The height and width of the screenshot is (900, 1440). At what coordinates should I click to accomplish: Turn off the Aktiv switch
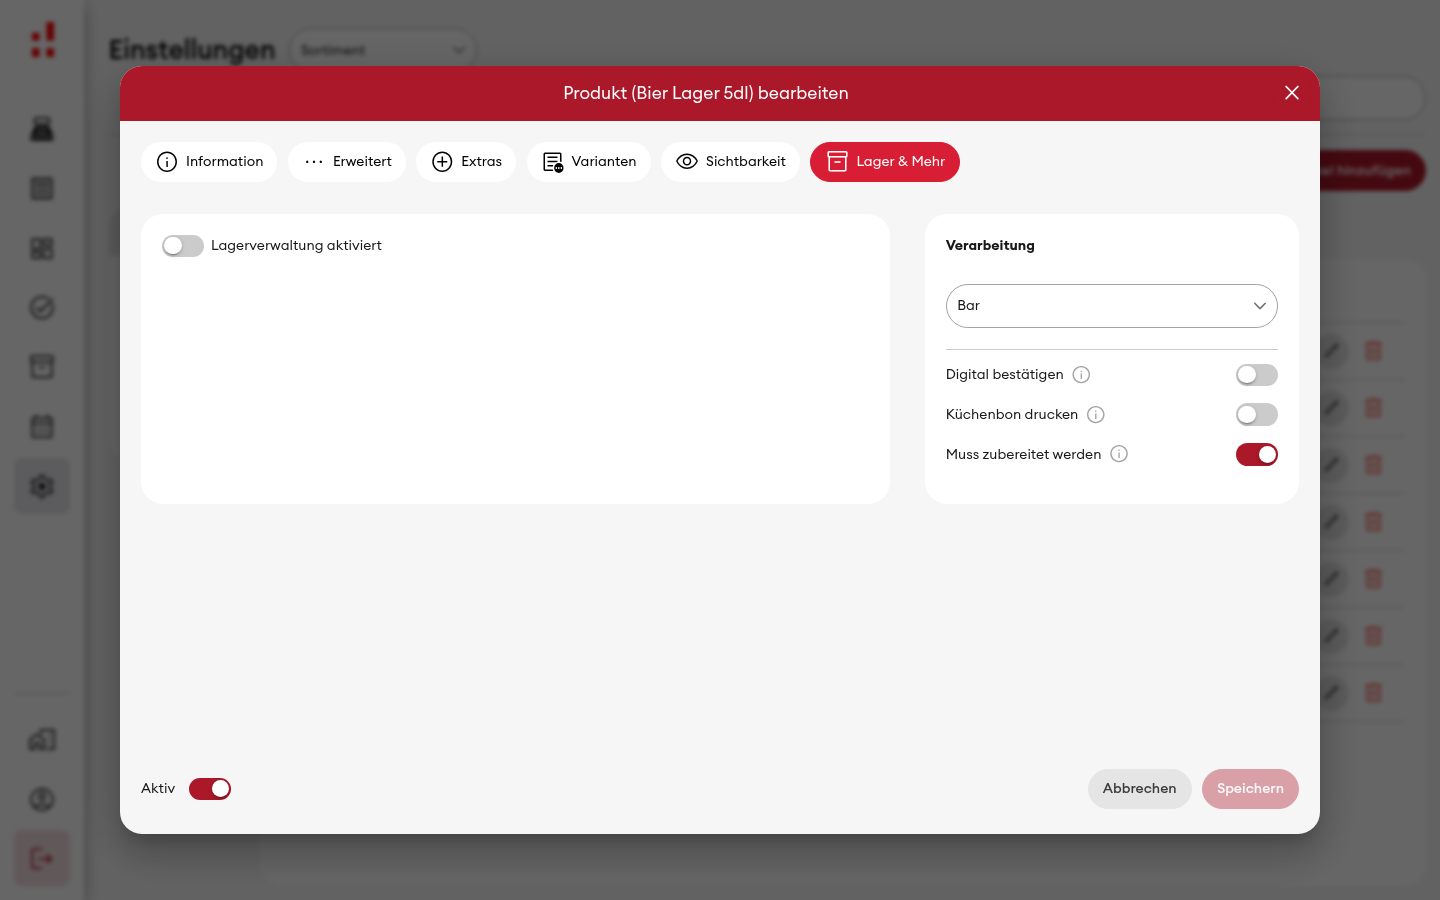click(x=210, y=789)
